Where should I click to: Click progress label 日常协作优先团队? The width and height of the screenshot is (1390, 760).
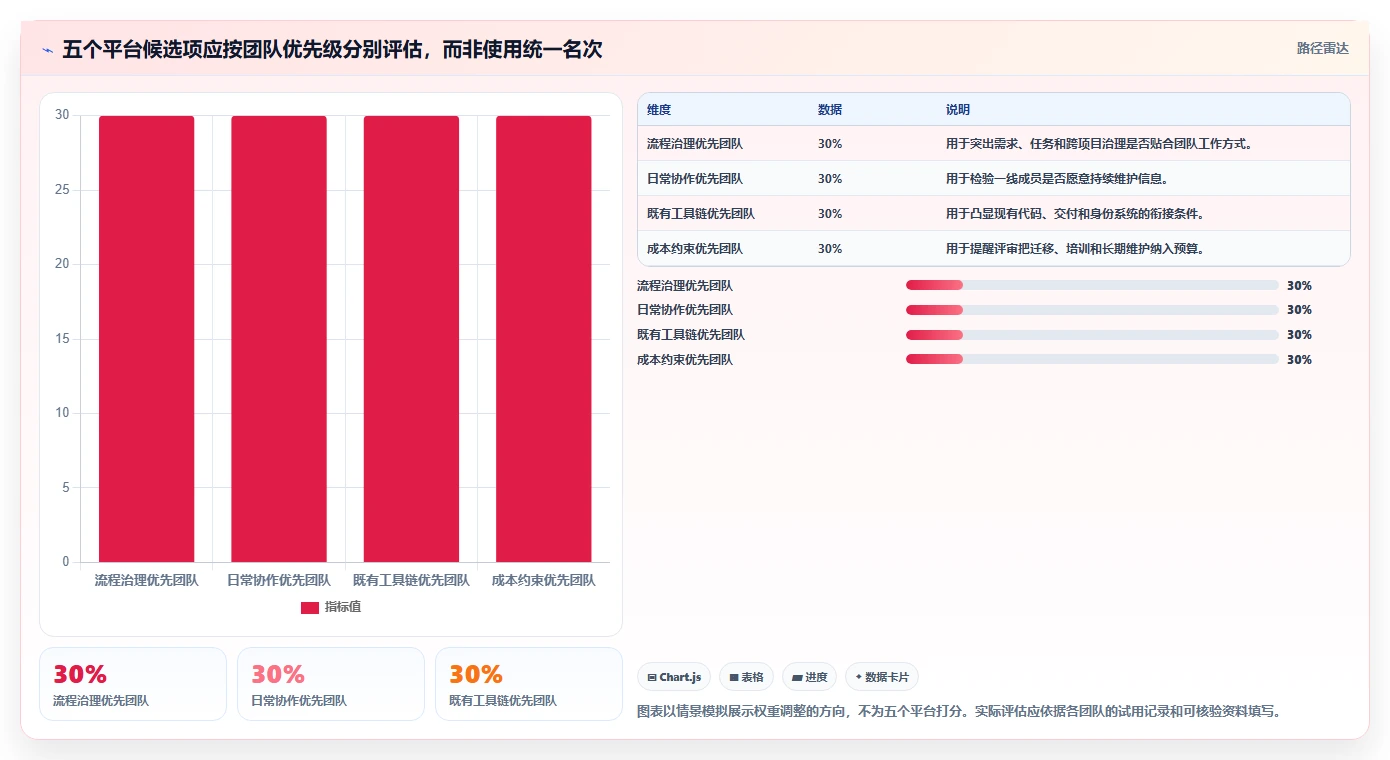point(685,310)
